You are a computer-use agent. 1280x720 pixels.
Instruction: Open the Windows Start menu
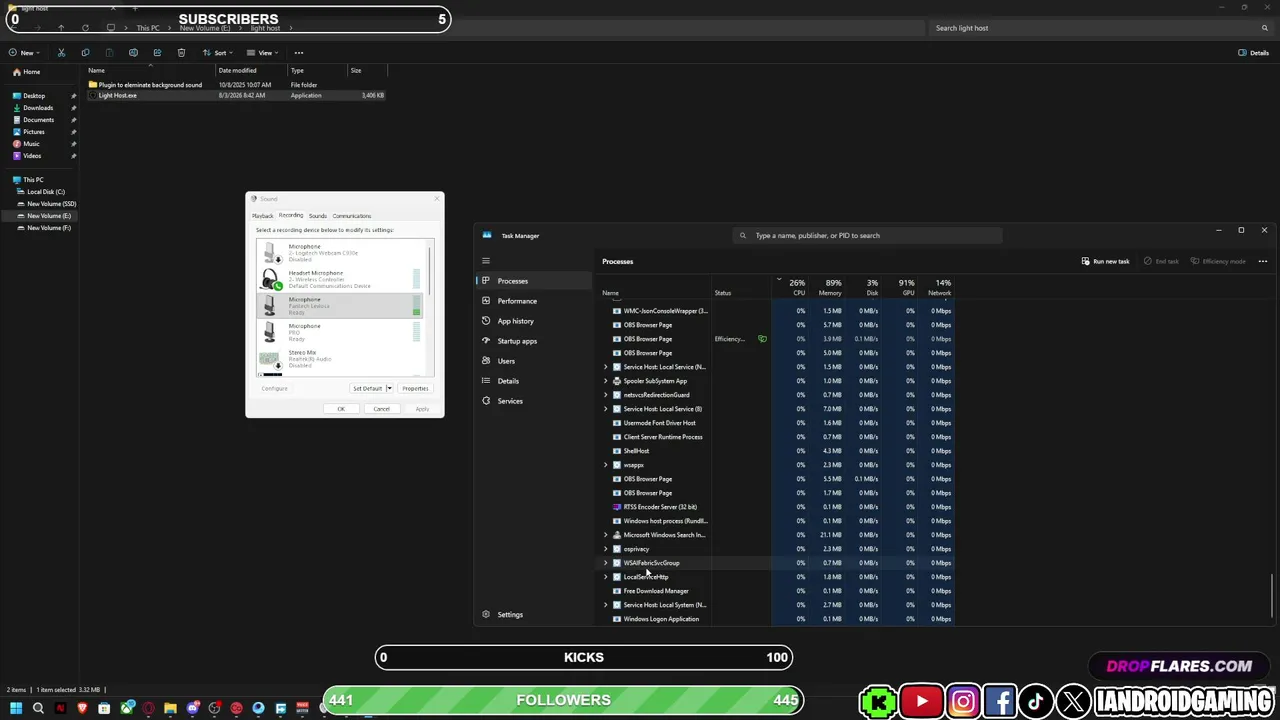pyautogui.click(x=16, y=709)
